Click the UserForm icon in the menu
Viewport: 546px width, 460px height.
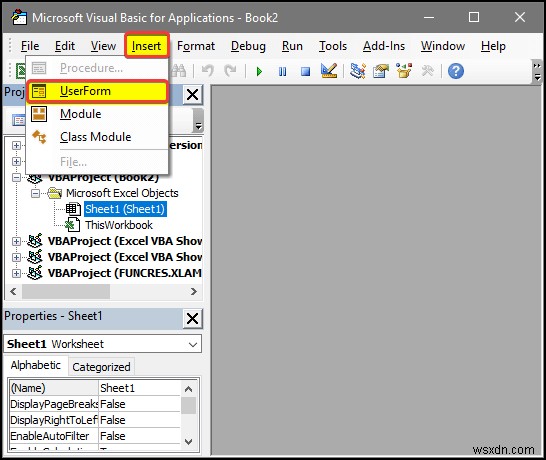pyautogui.click(x=39, y=92)
